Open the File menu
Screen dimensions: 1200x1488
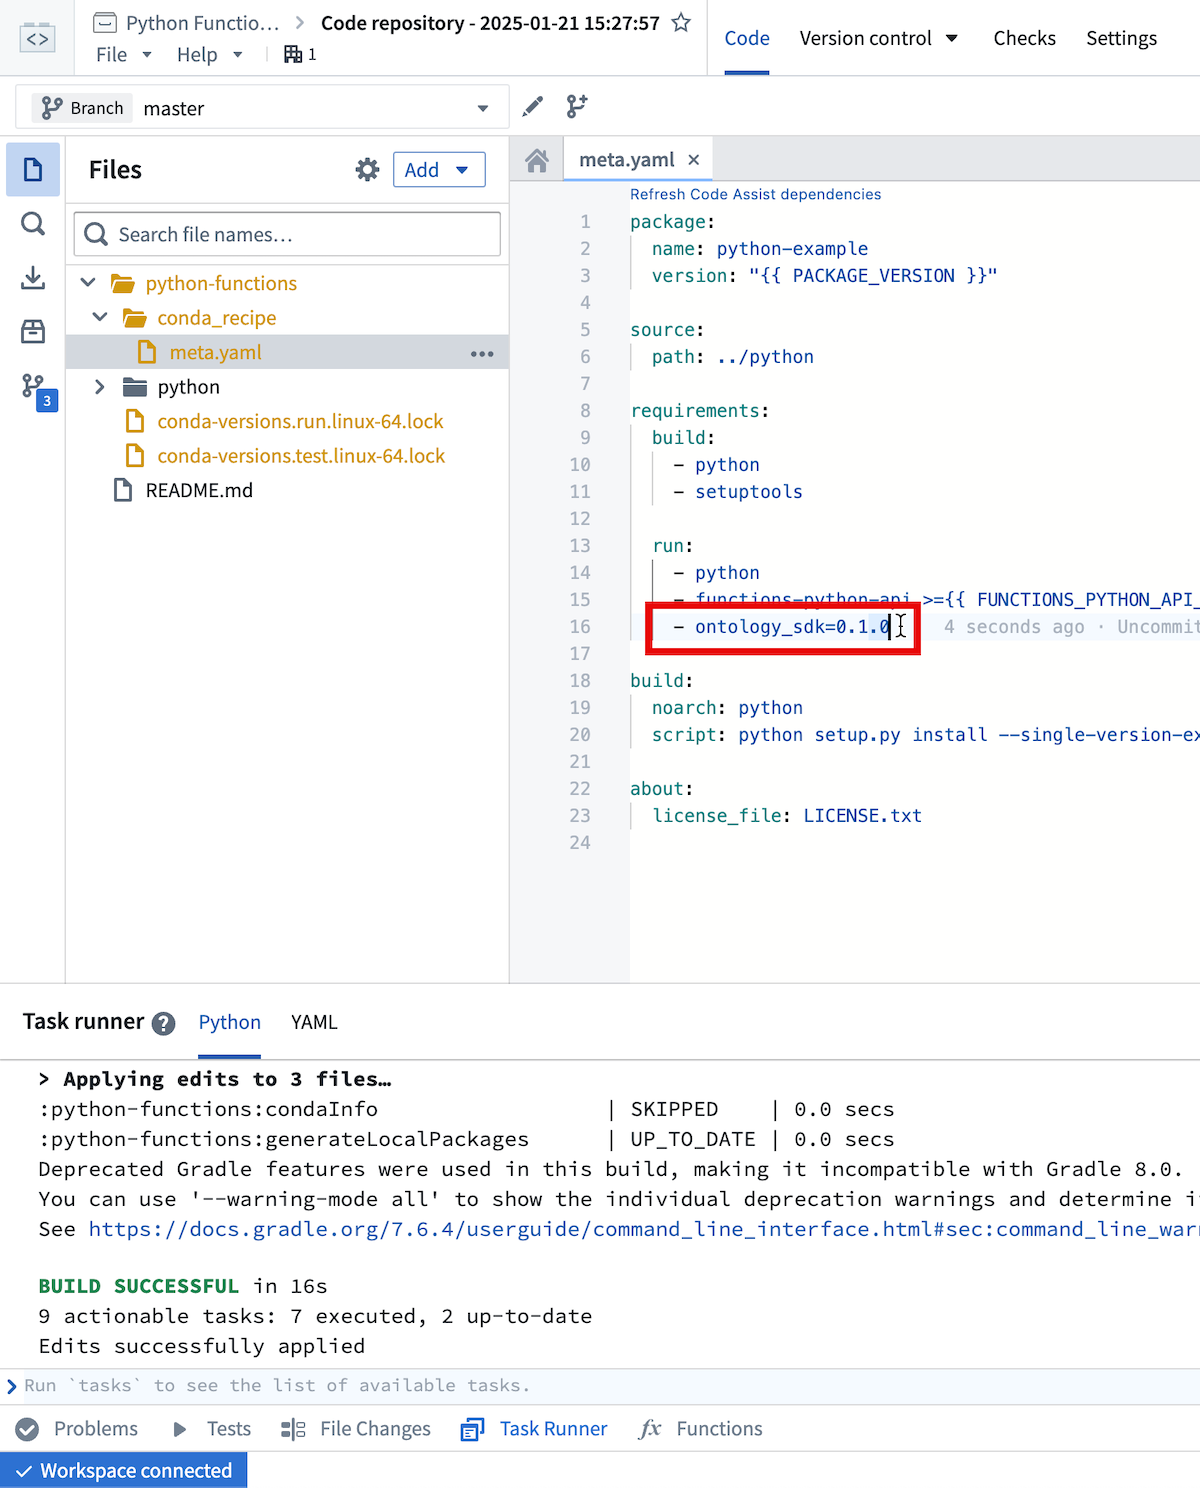pyautogui.click(x=123, y=54)
